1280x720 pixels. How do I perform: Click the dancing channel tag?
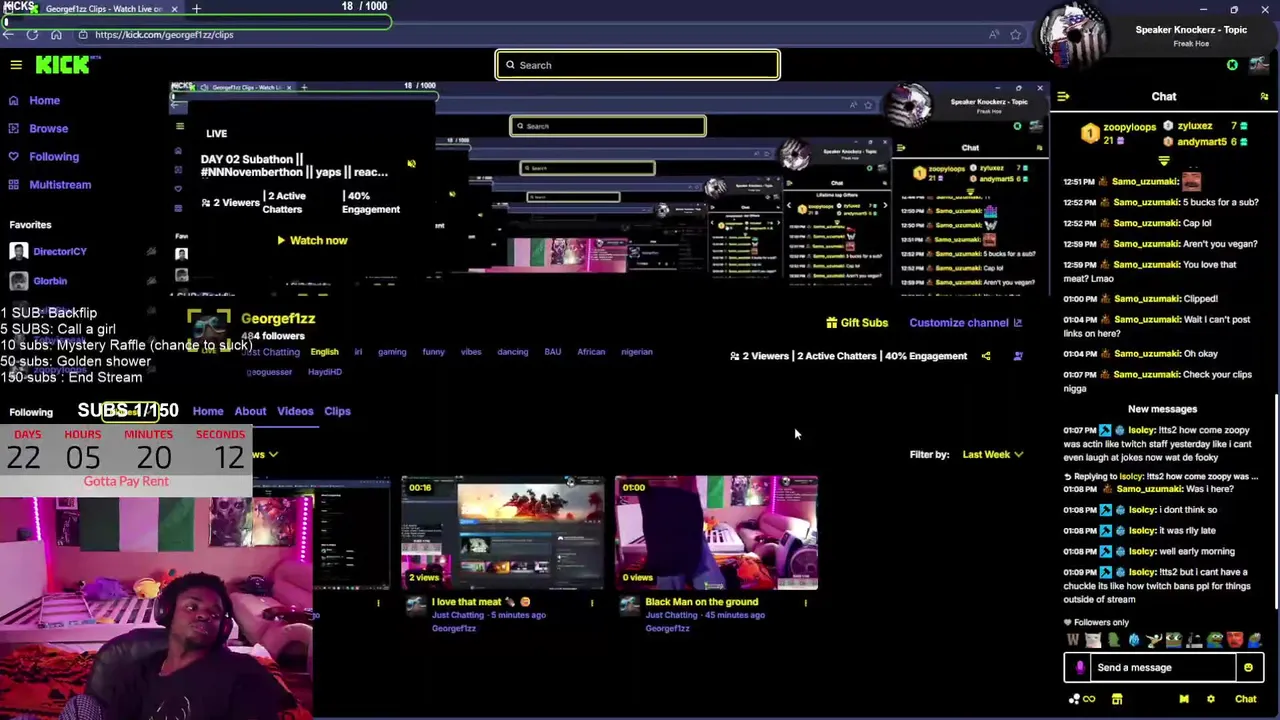[512, 352]
